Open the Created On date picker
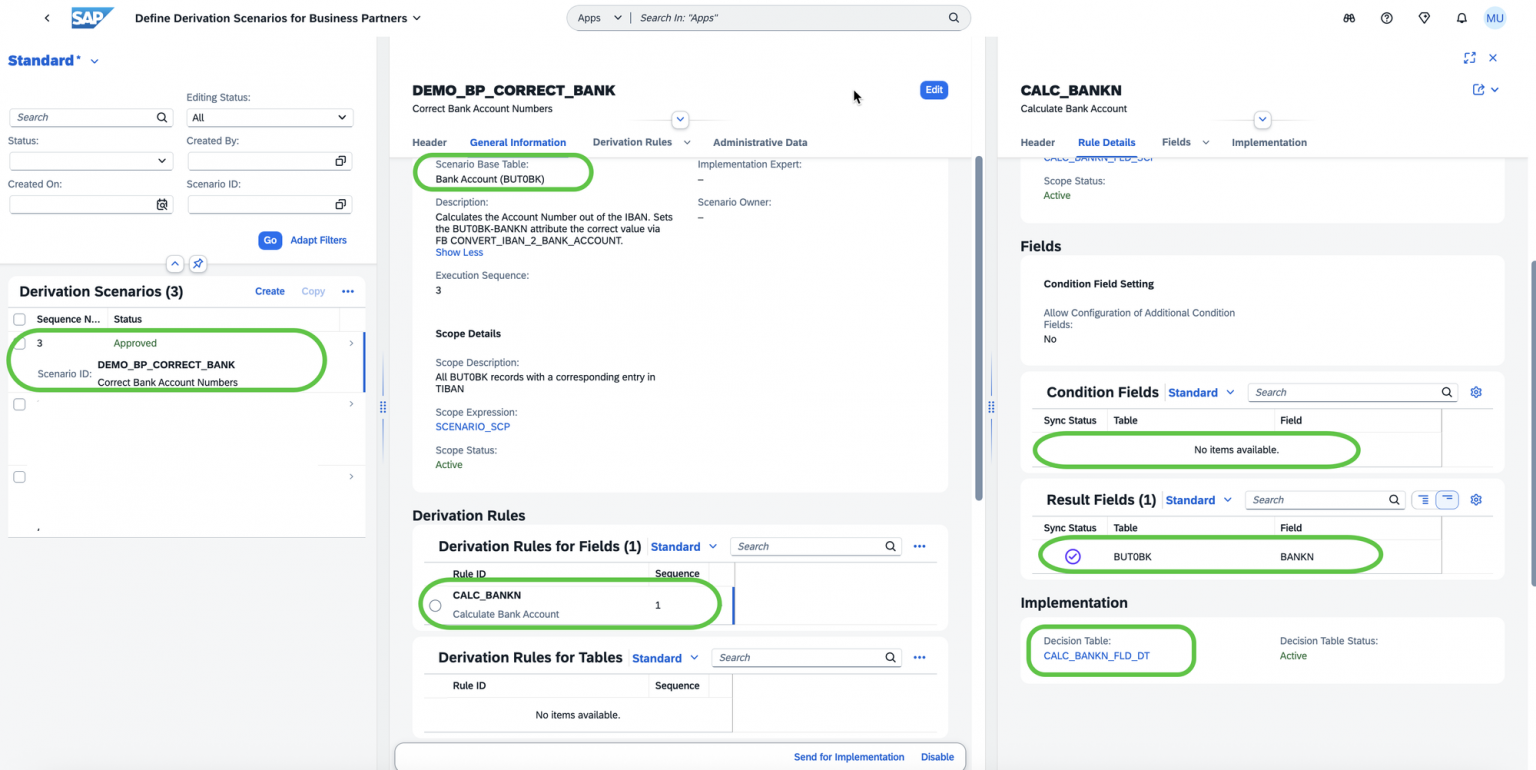The image size is (1536, 770). pyautogui.click(x=162, y=204)
